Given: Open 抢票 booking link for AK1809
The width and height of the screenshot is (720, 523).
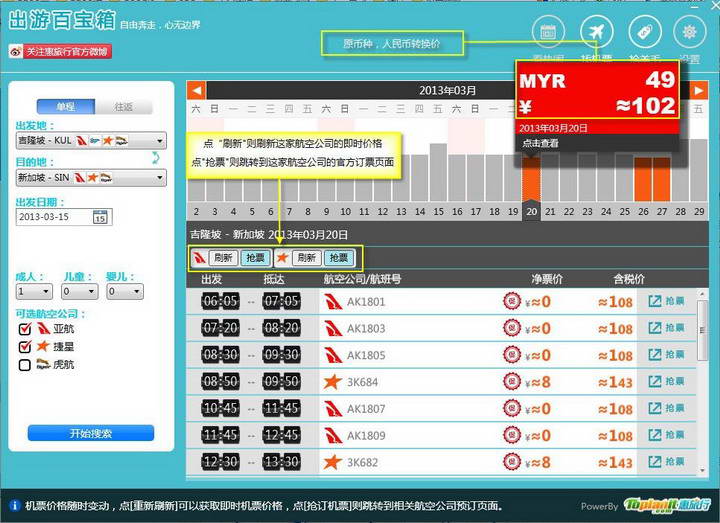Looking at the screenshot, I should point(667,434).
